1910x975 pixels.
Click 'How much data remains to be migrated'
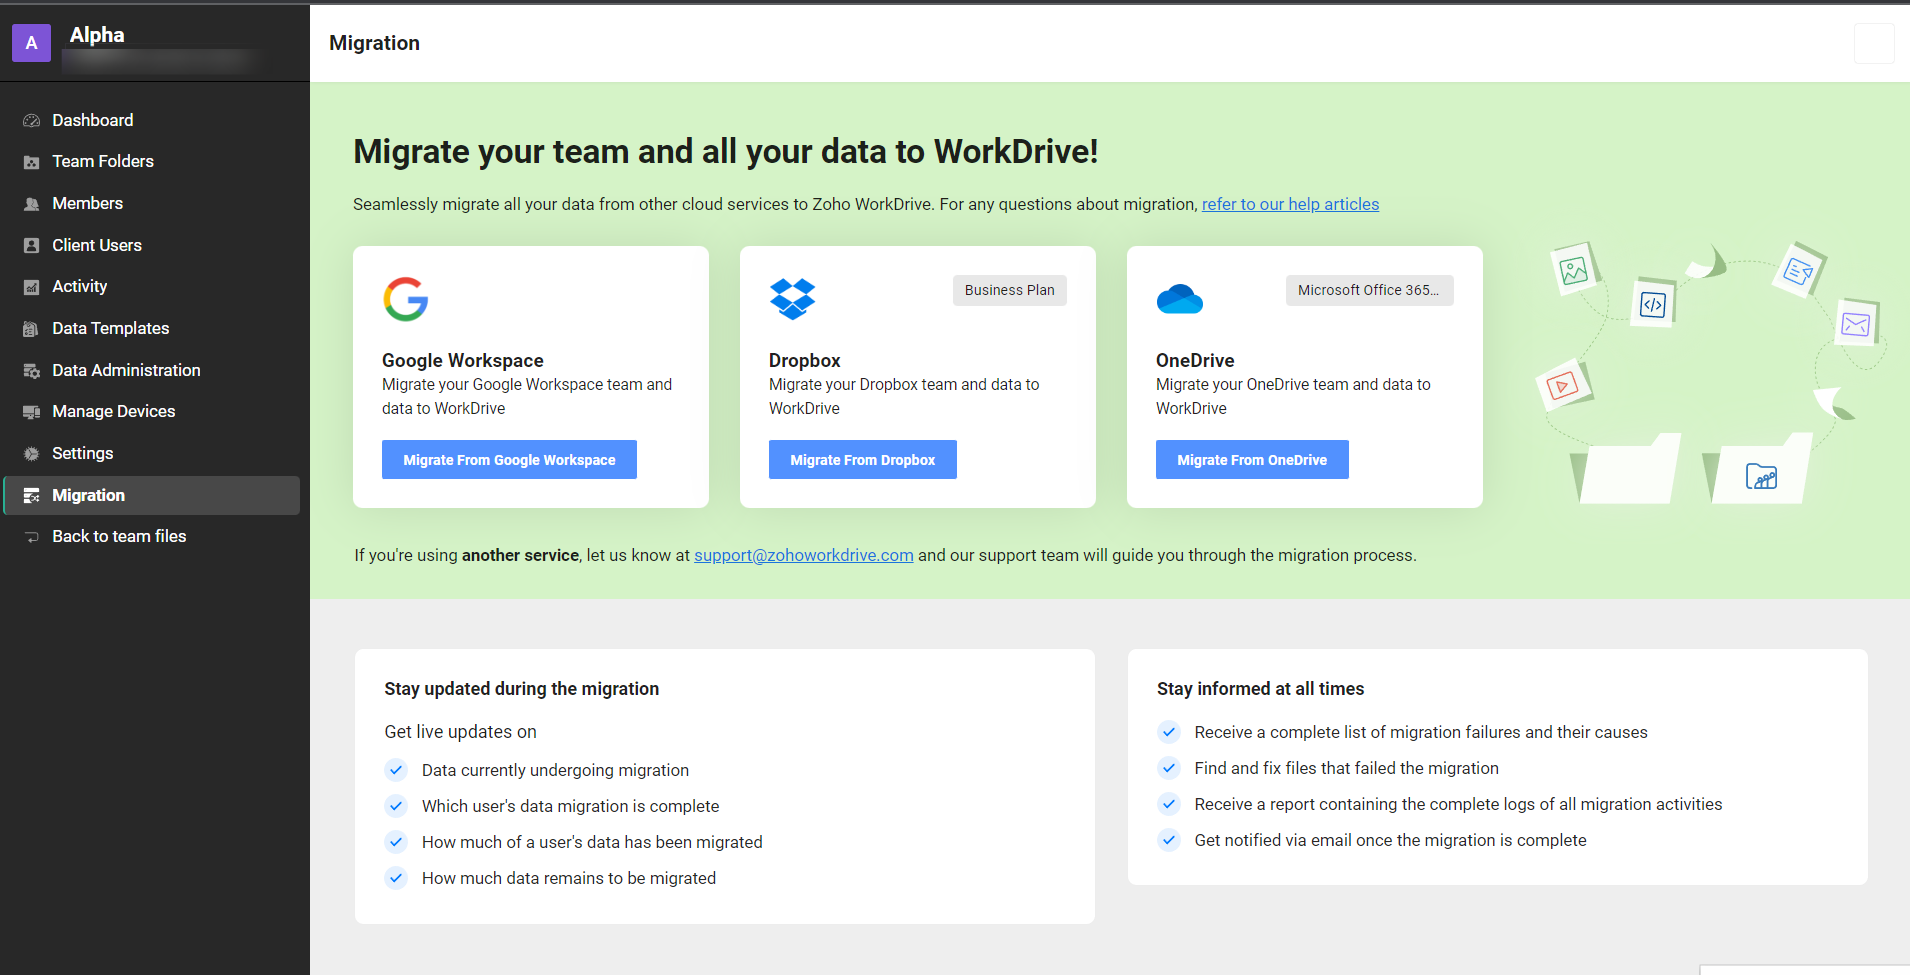tap(569, 878)
